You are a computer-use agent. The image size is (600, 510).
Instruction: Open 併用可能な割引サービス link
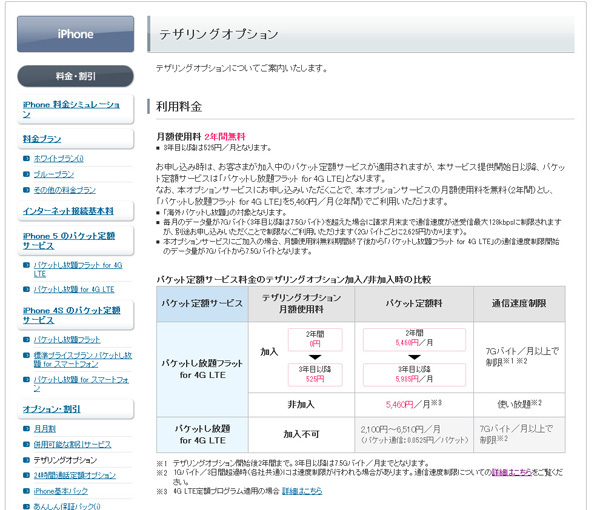tap(73, 444)
